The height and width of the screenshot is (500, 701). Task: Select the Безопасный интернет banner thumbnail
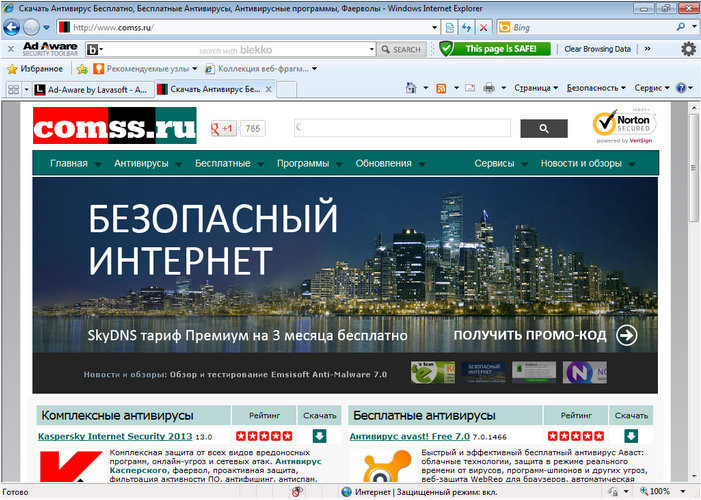(483, 373)
